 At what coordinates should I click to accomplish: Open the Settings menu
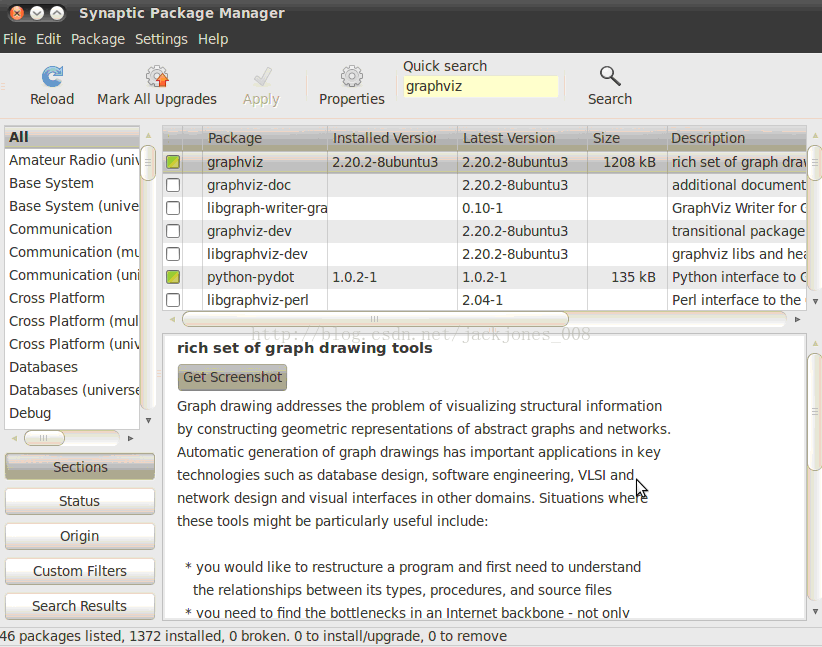pos(161,39)
